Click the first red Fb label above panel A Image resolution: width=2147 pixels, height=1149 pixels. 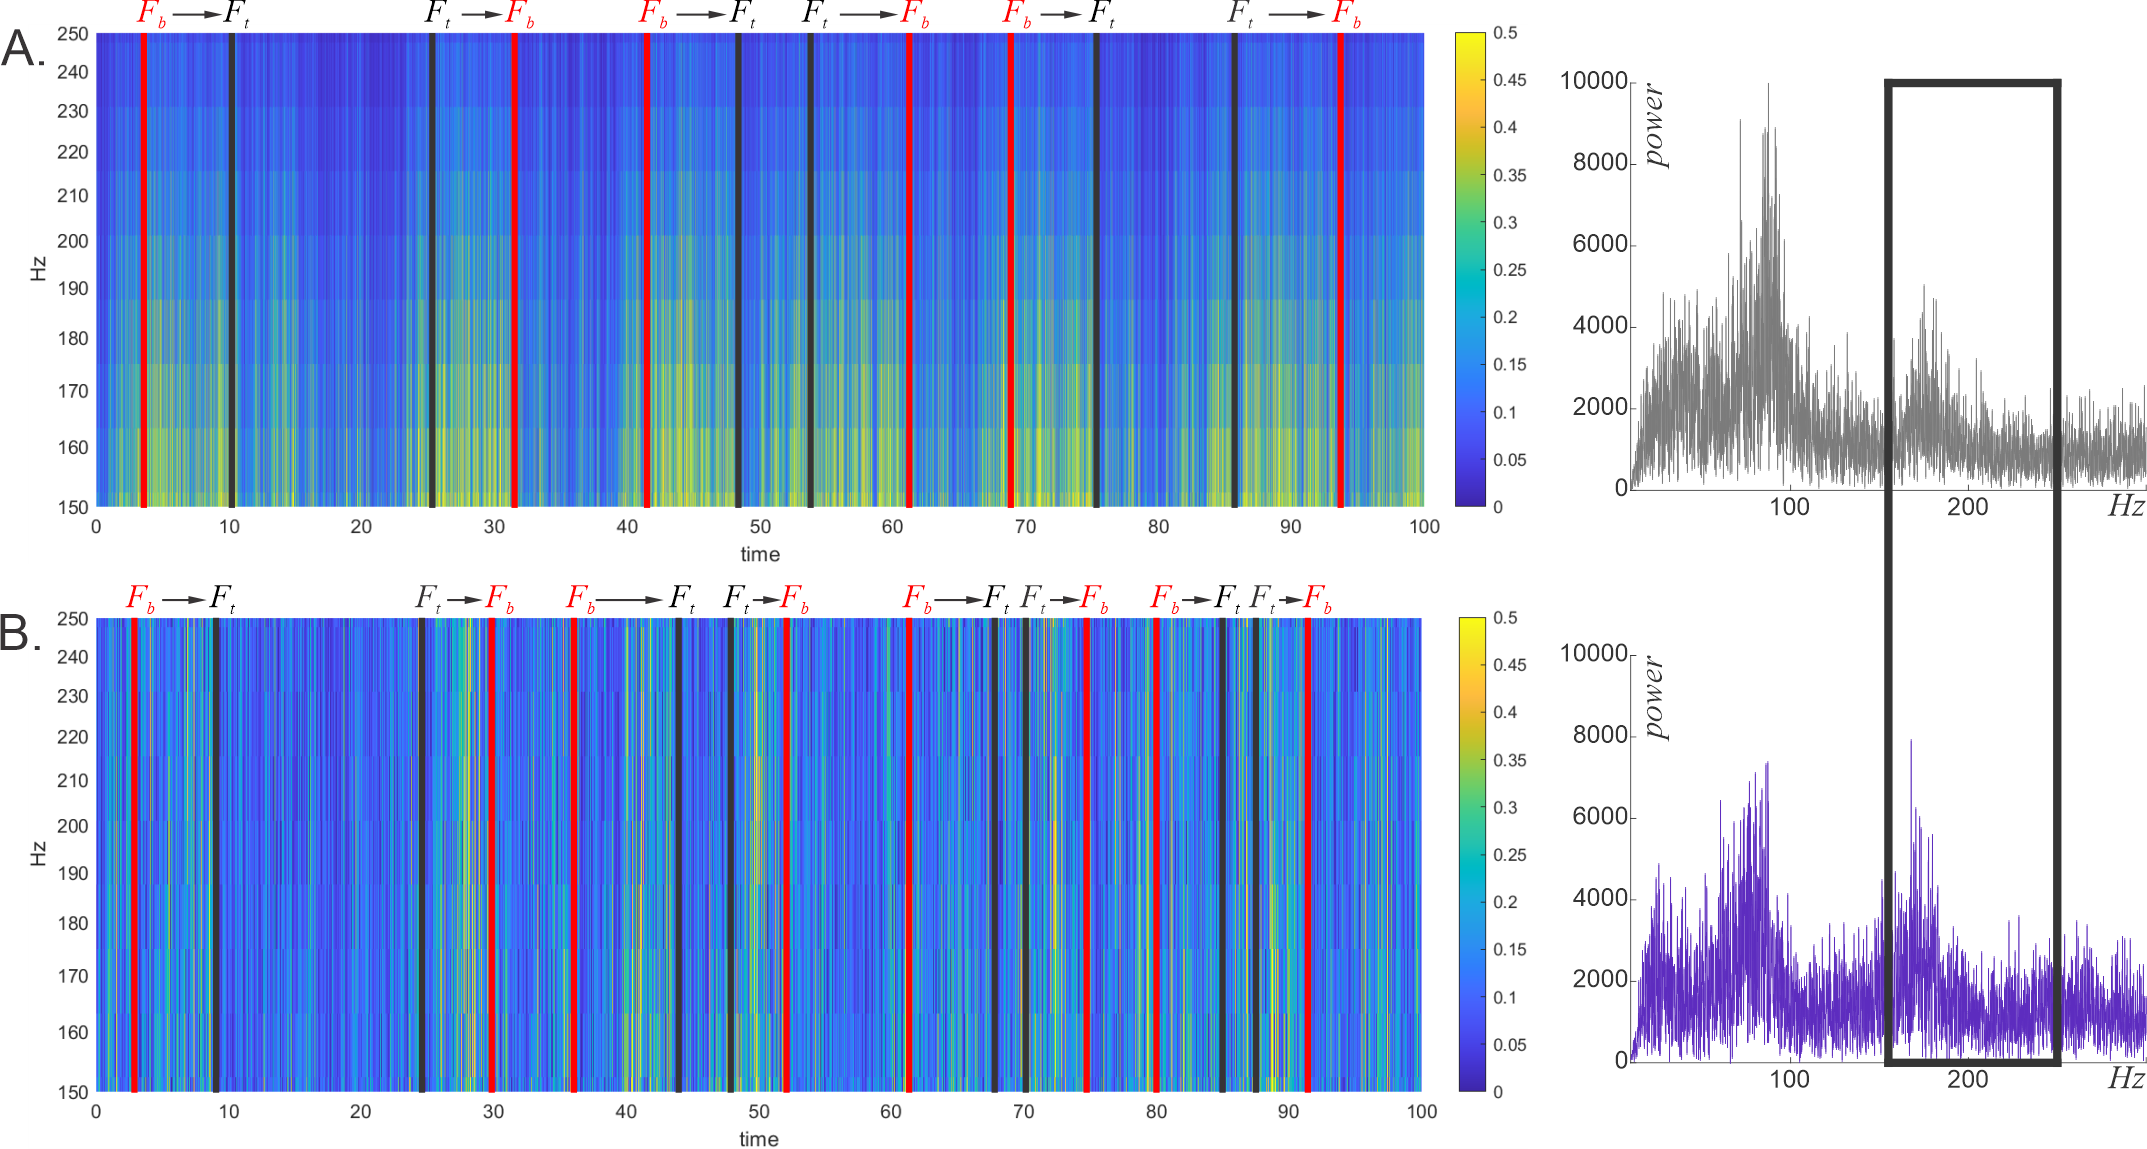tap(151, 14)
